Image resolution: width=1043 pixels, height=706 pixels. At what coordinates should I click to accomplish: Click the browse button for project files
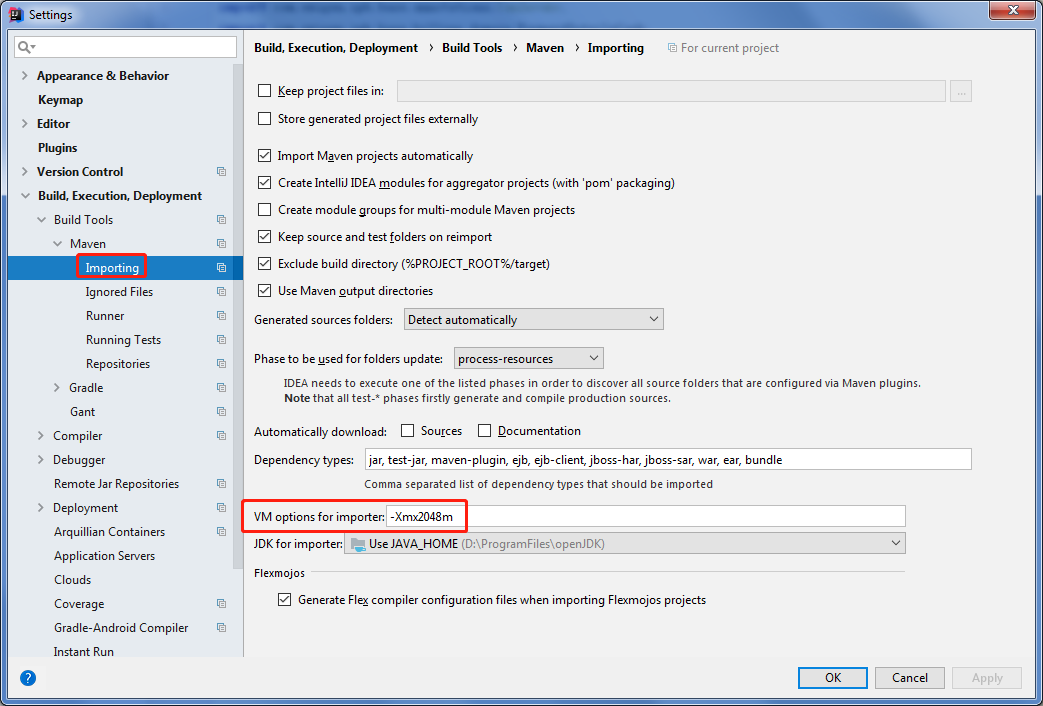[x=961, y=91]
